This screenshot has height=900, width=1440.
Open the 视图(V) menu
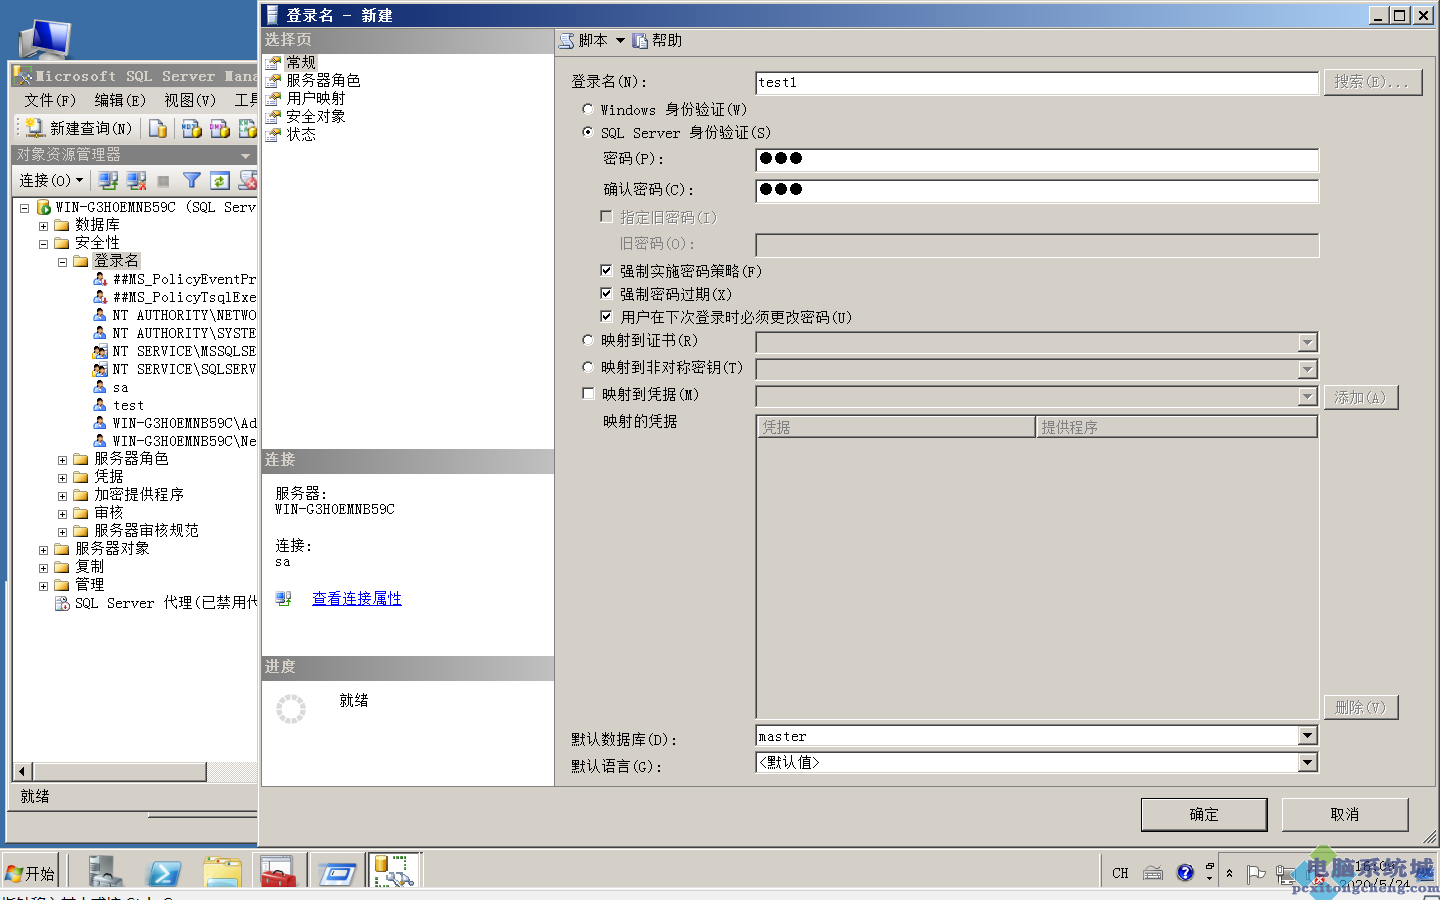tap(190, 100)
